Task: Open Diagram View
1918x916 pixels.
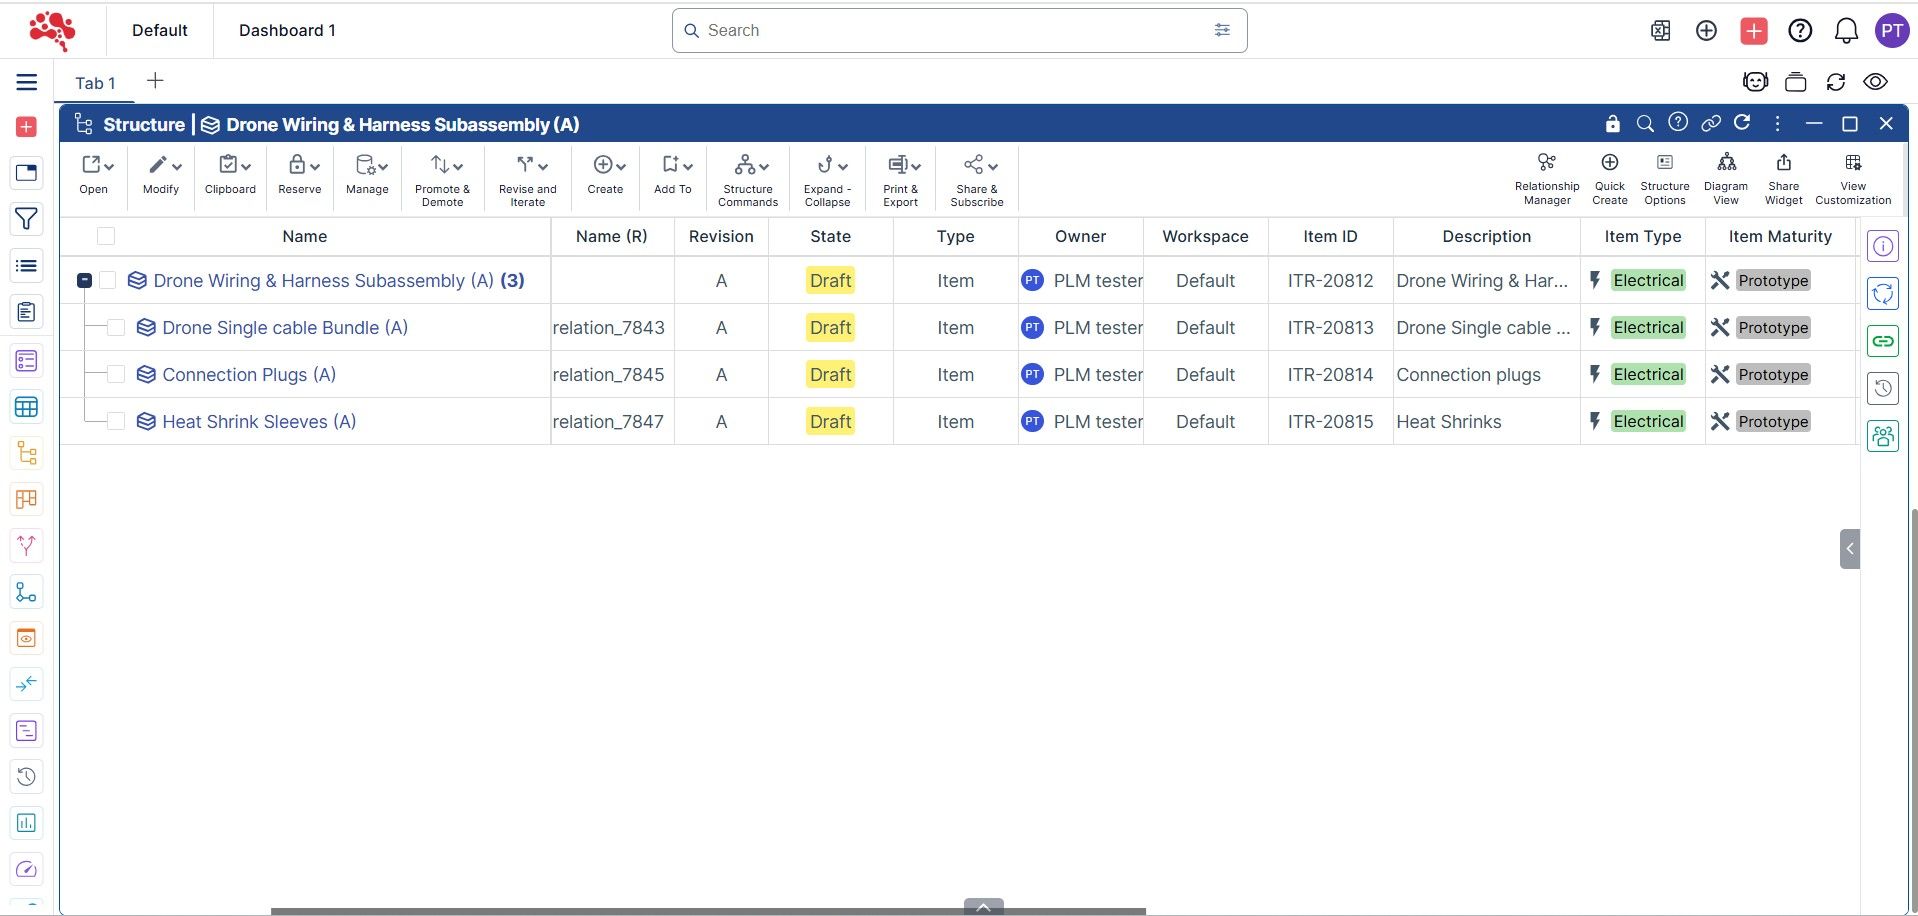Action: tap(1725, 178)
